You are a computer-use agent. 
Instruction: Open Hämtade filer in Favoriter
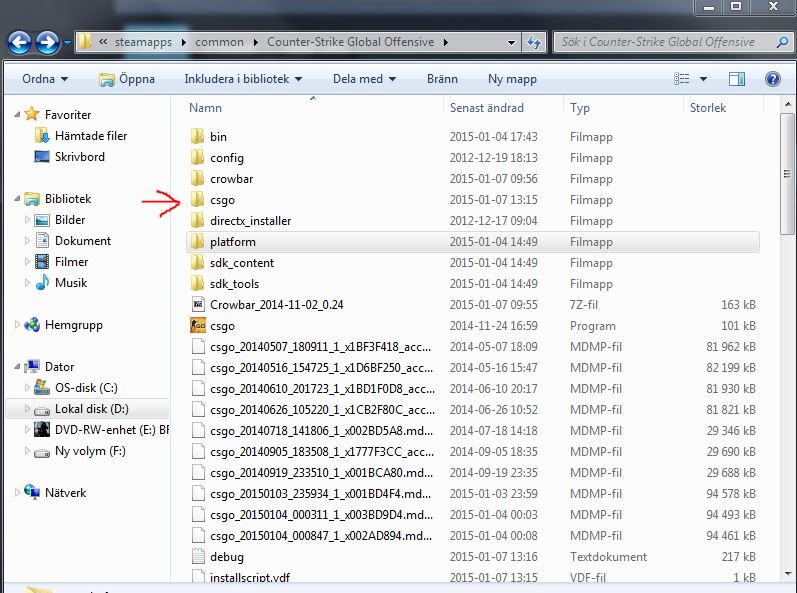pos(91,136)
